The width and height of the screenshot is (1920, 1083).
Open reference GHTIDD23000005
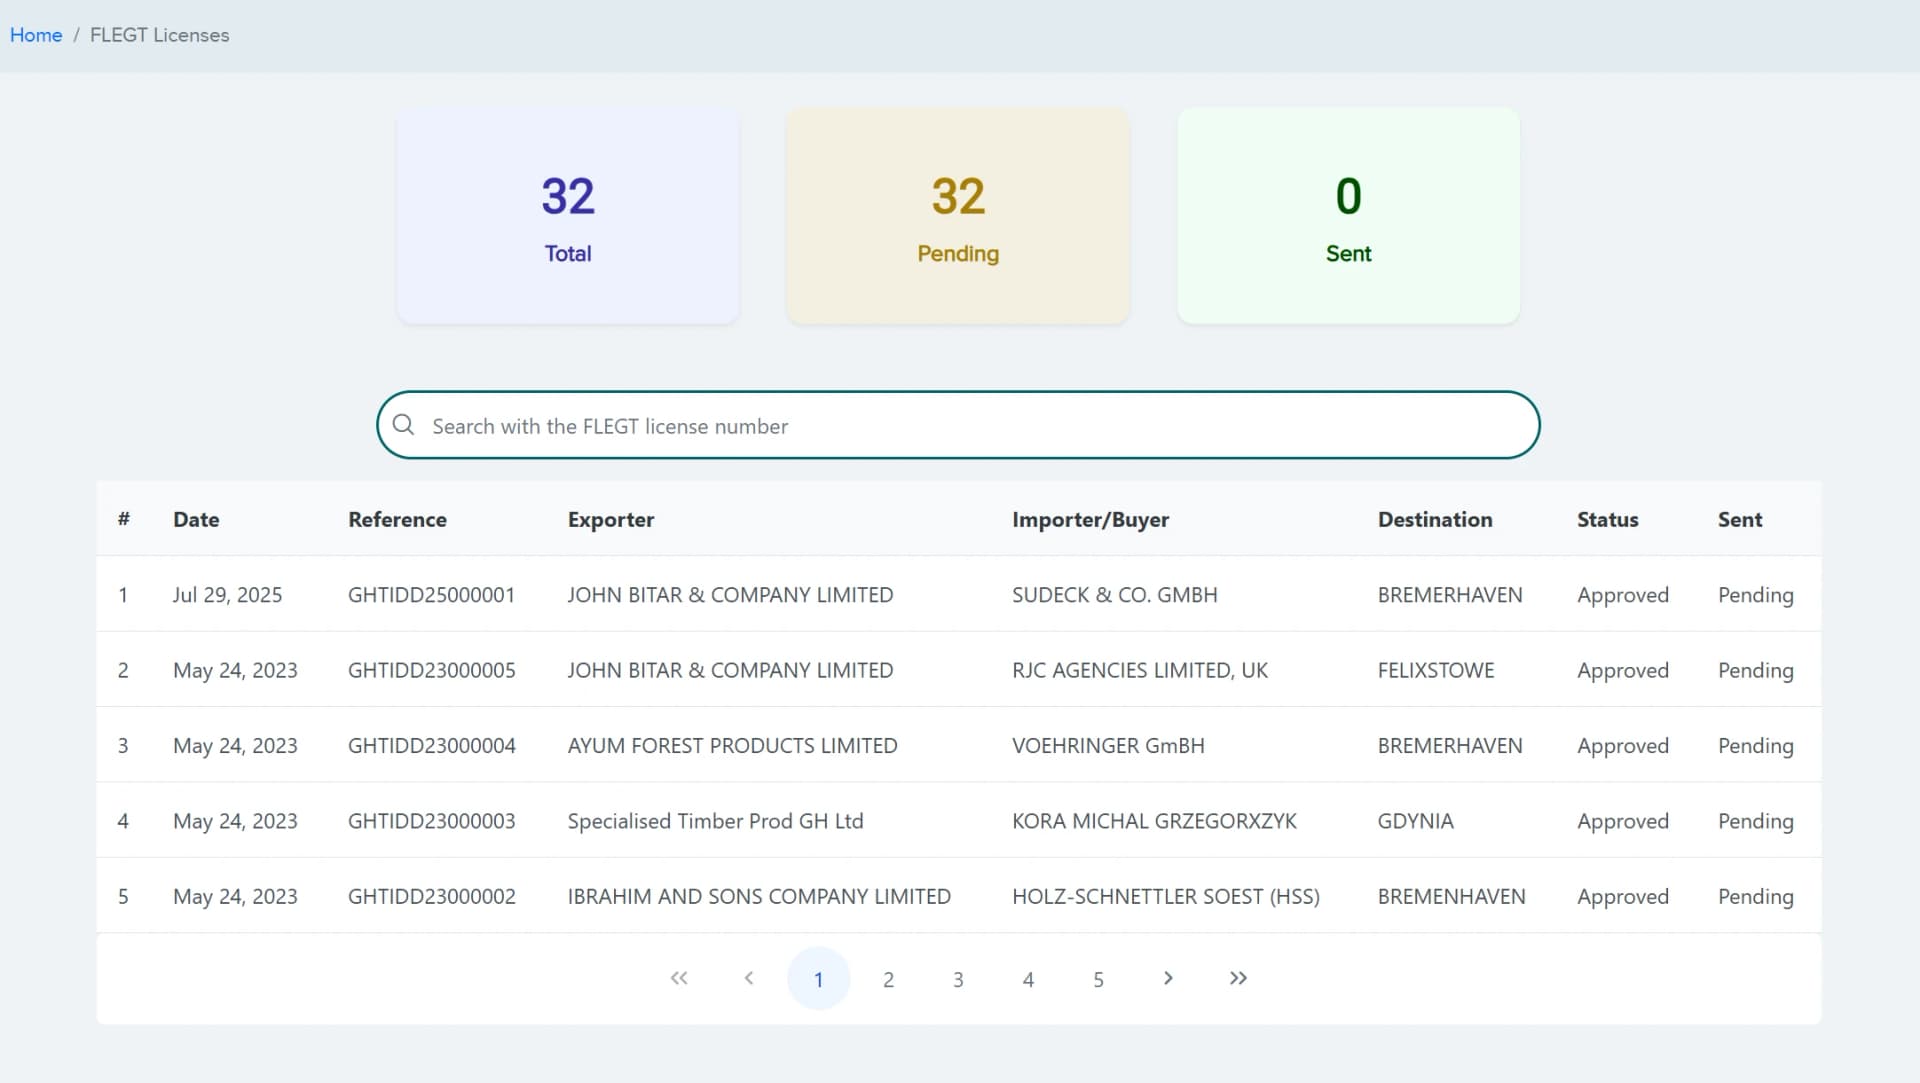431,670
